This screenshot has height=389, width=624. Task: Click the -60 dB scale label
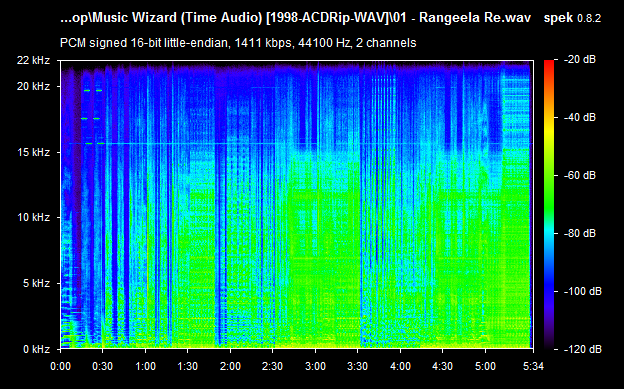click(x=580, y=175)
